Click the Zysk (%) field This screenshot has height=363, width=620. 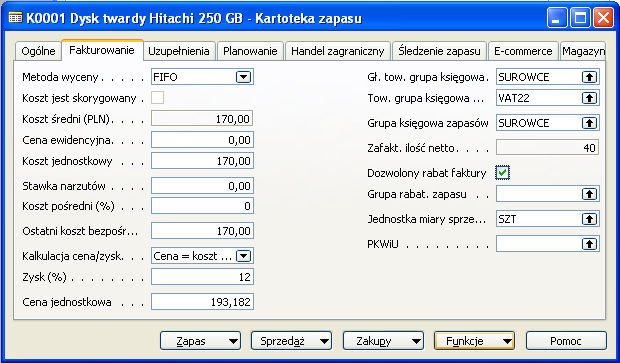coord(202,277)
